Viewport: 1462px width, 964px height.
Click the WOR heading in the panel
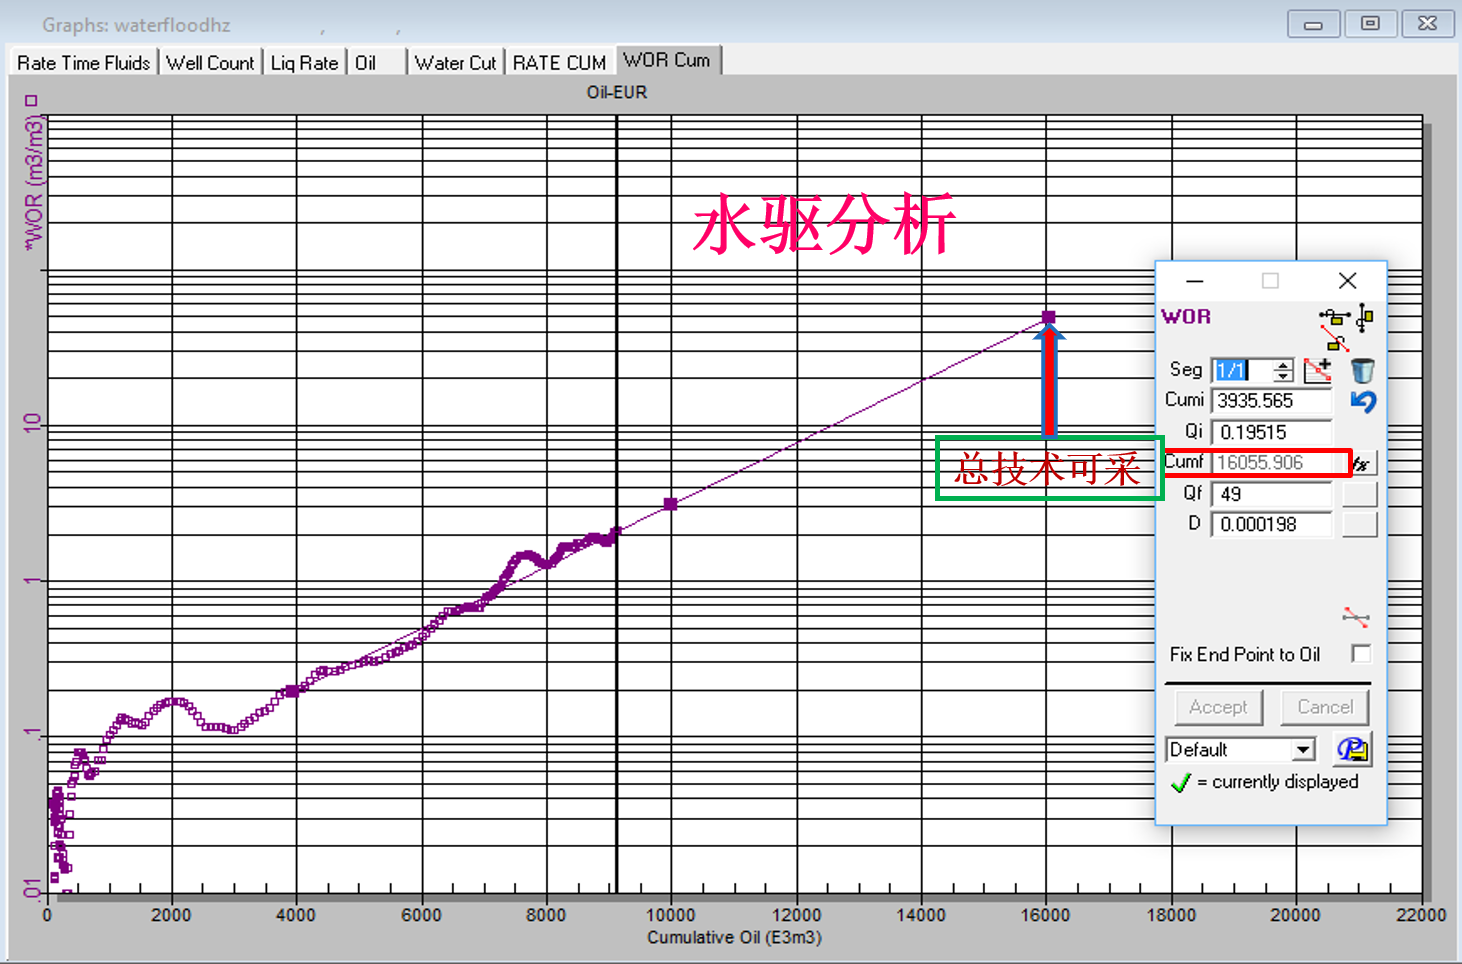(1186, 317)
